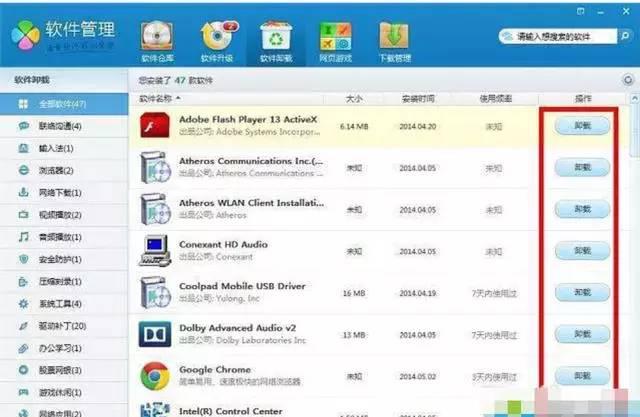Click the scrollbar up arrow of the list

pyautogui.click(x=635, y=98)
